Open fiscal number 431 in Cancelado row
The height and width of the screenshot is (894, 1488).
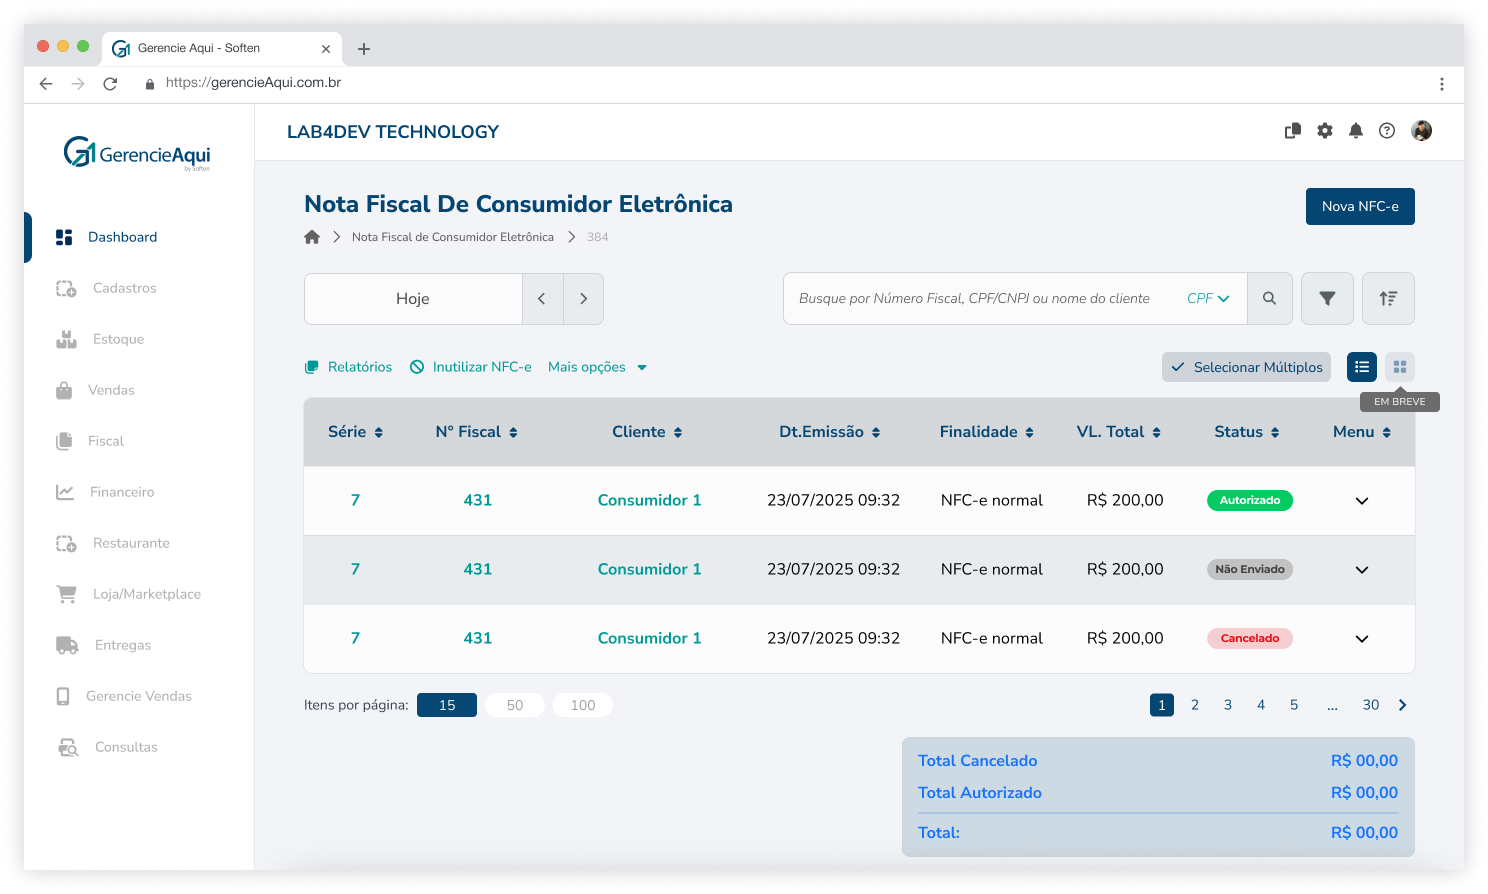click(478, 638)
